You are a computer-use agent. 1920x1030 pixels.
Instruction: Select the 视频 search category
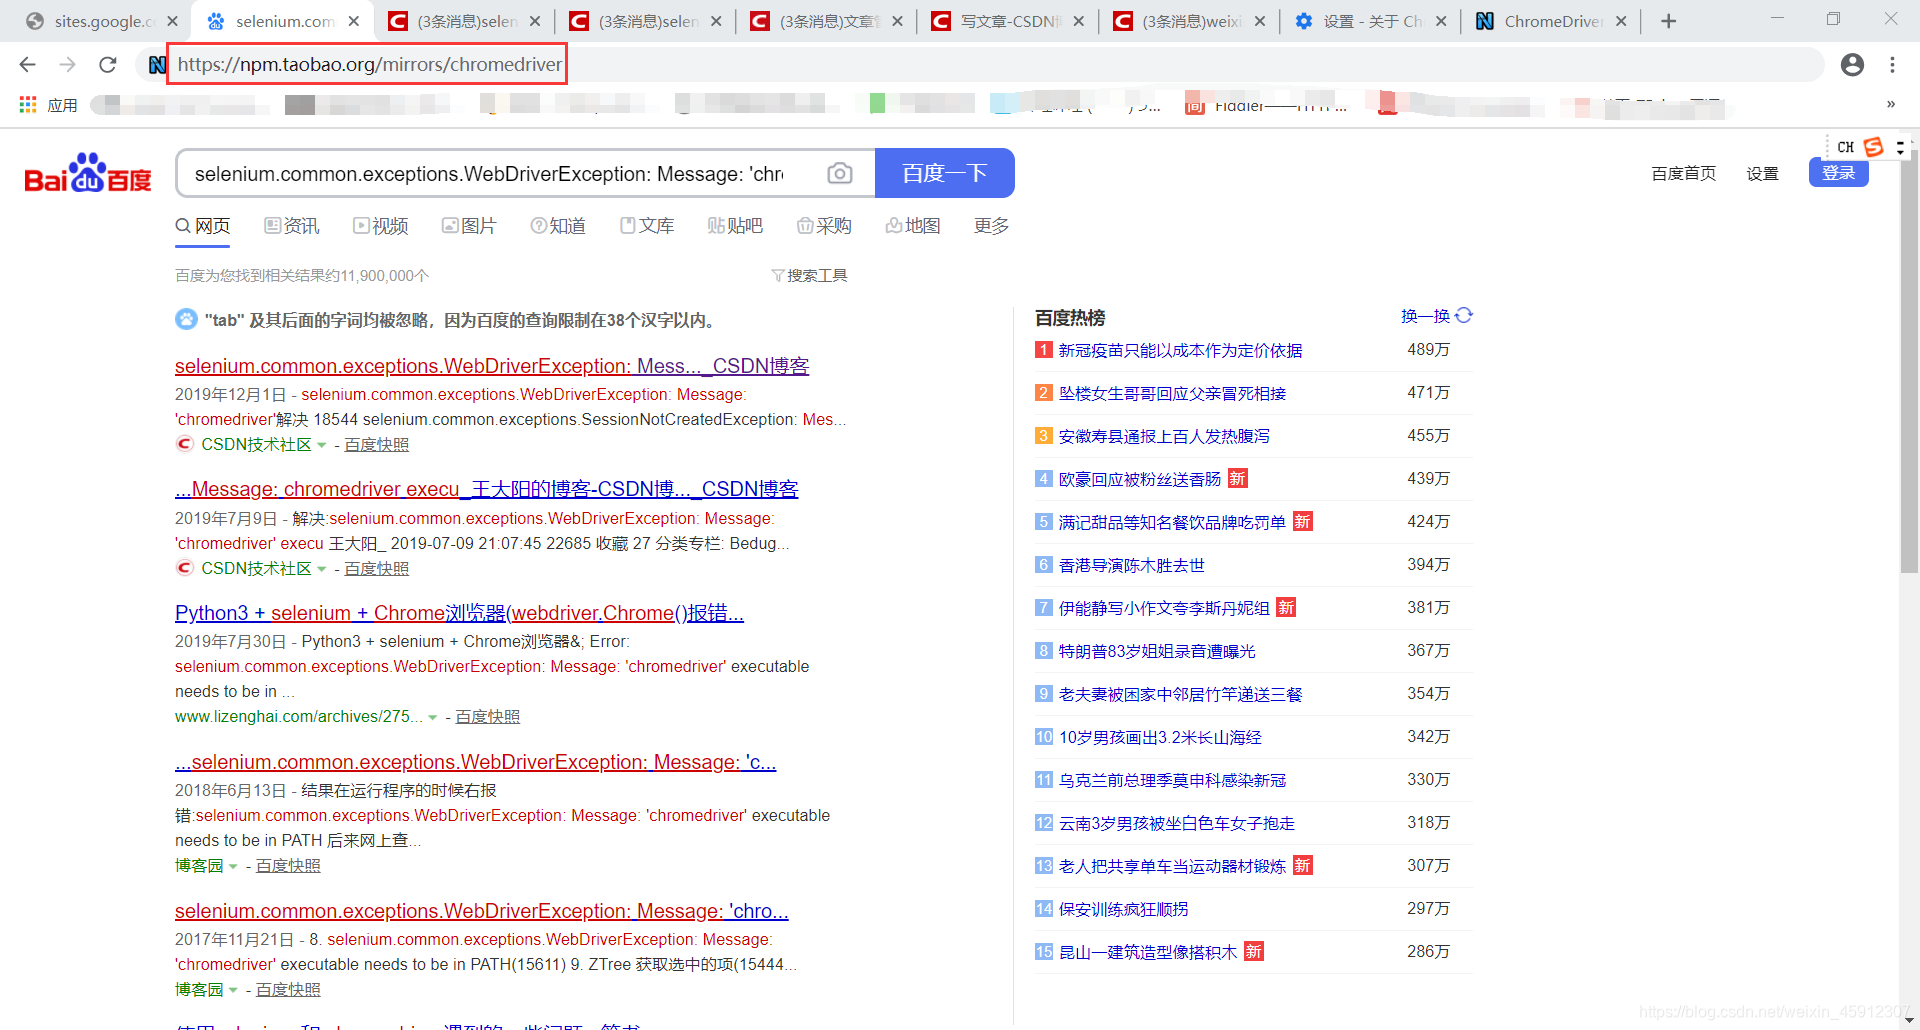(381, 226)
